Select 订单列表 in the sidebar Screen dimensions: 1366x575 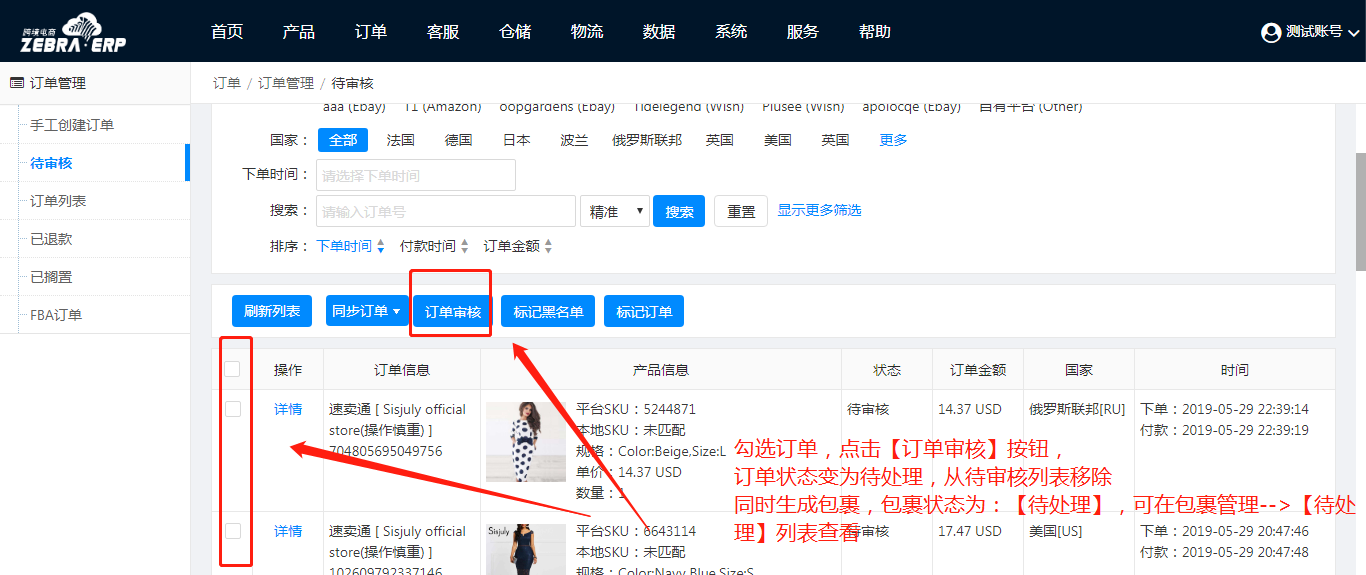(58, 201)
